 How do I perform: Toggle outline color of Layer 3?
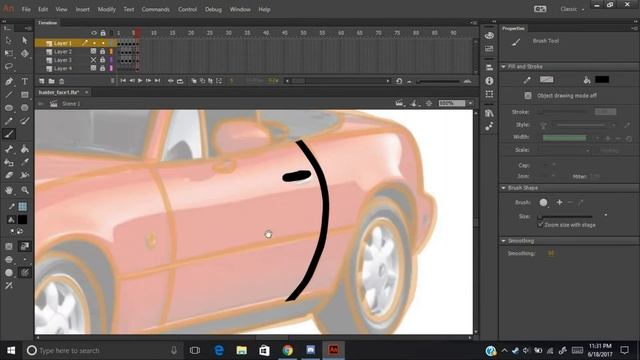111,60
